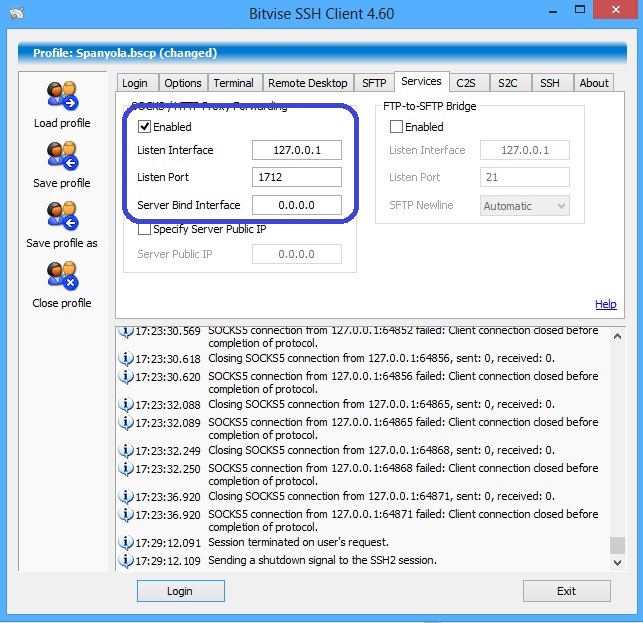Click the Load profile label
The image size is (643, 623).
62,123
